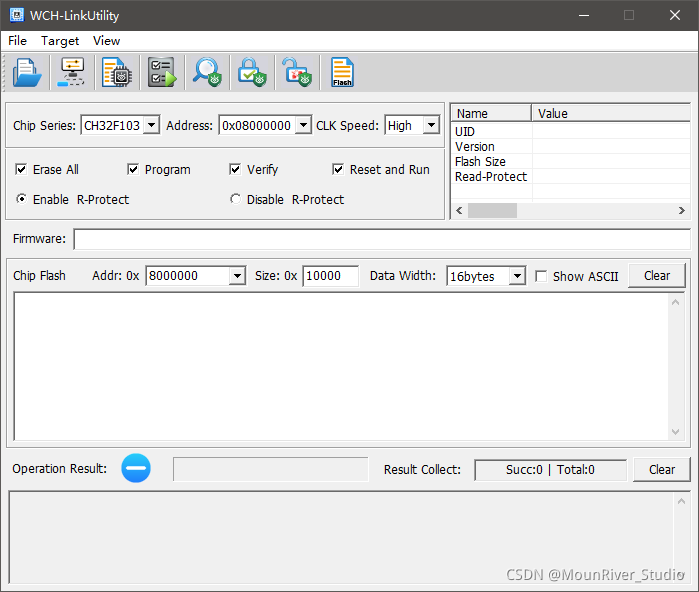Select Enable R-Protect radio button

click(x=21, y=199)
